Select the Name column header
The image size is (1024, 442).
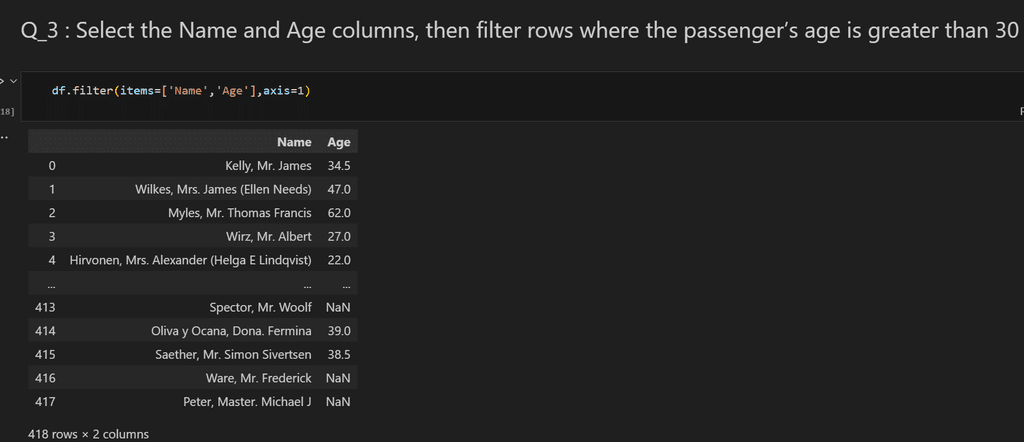point(294,142)
